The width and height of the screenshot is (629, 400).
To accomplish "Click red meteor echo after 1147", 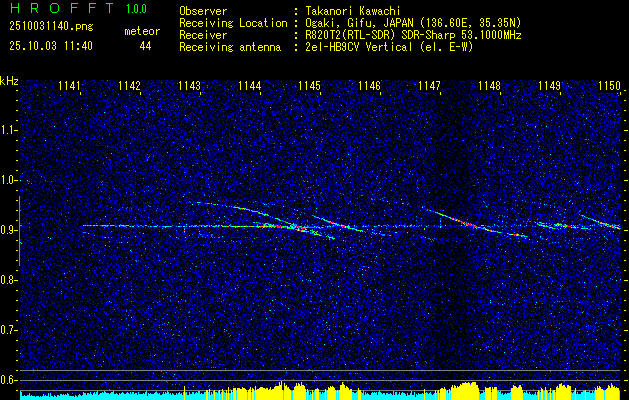I will click(465, 222).
